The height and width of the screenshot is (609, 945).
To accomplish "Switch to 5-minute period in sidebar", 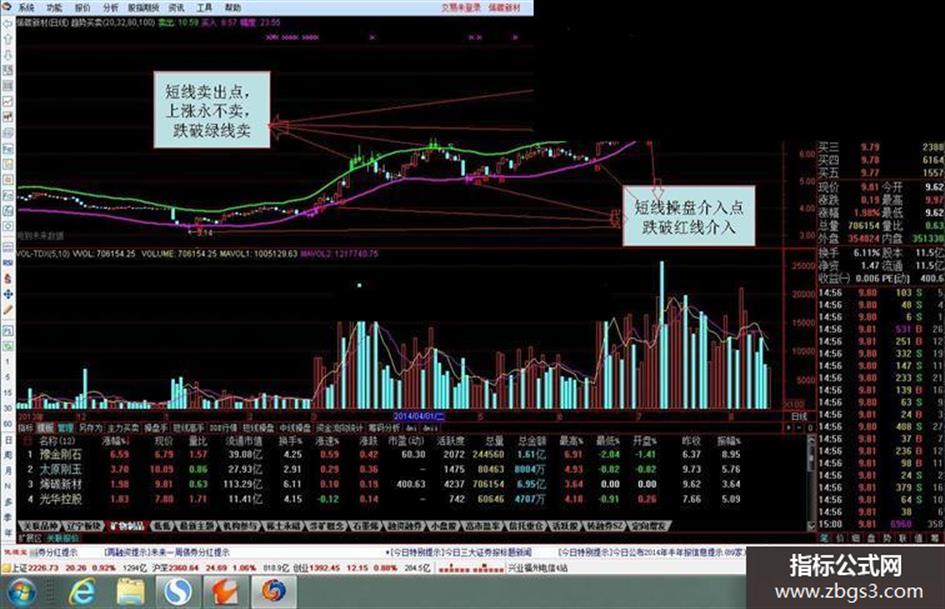I will pos(8,376).
